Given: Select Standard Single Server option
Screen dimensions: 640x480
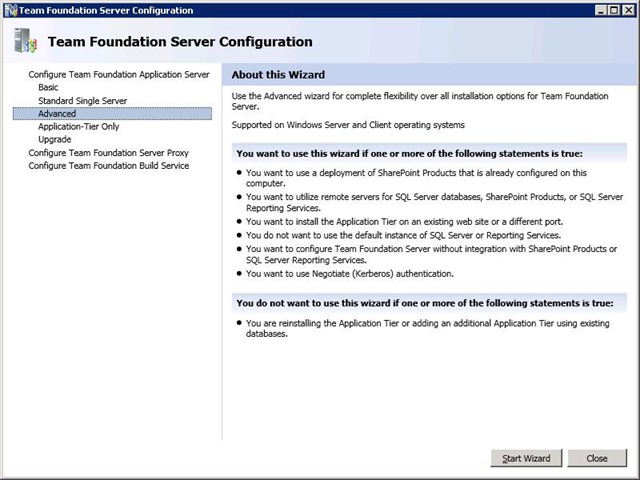Looking at the screenshot, I should point(82,100).
